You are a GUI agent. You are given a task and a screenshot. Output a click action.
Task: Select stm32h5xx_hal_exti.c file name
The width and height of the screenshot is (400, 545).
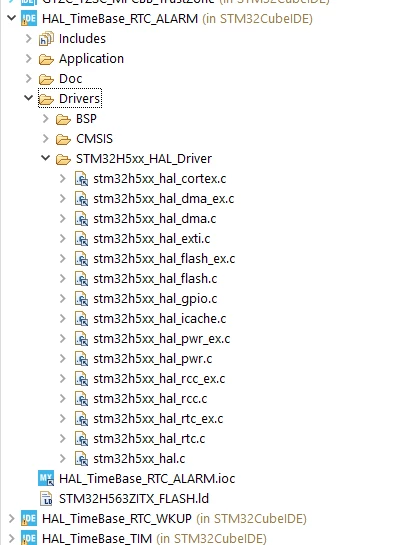point(152,238)
